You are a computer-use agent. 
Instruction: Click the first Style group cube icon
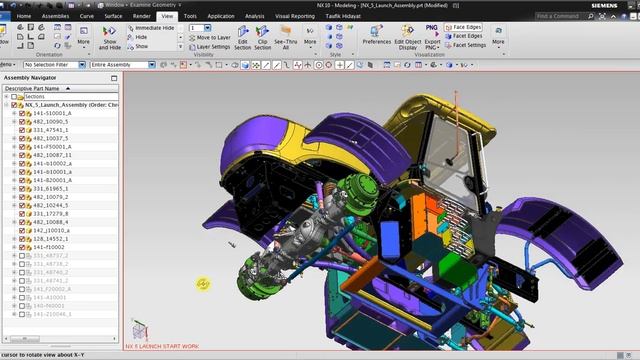pyautogui.click(x=329, y=27)
